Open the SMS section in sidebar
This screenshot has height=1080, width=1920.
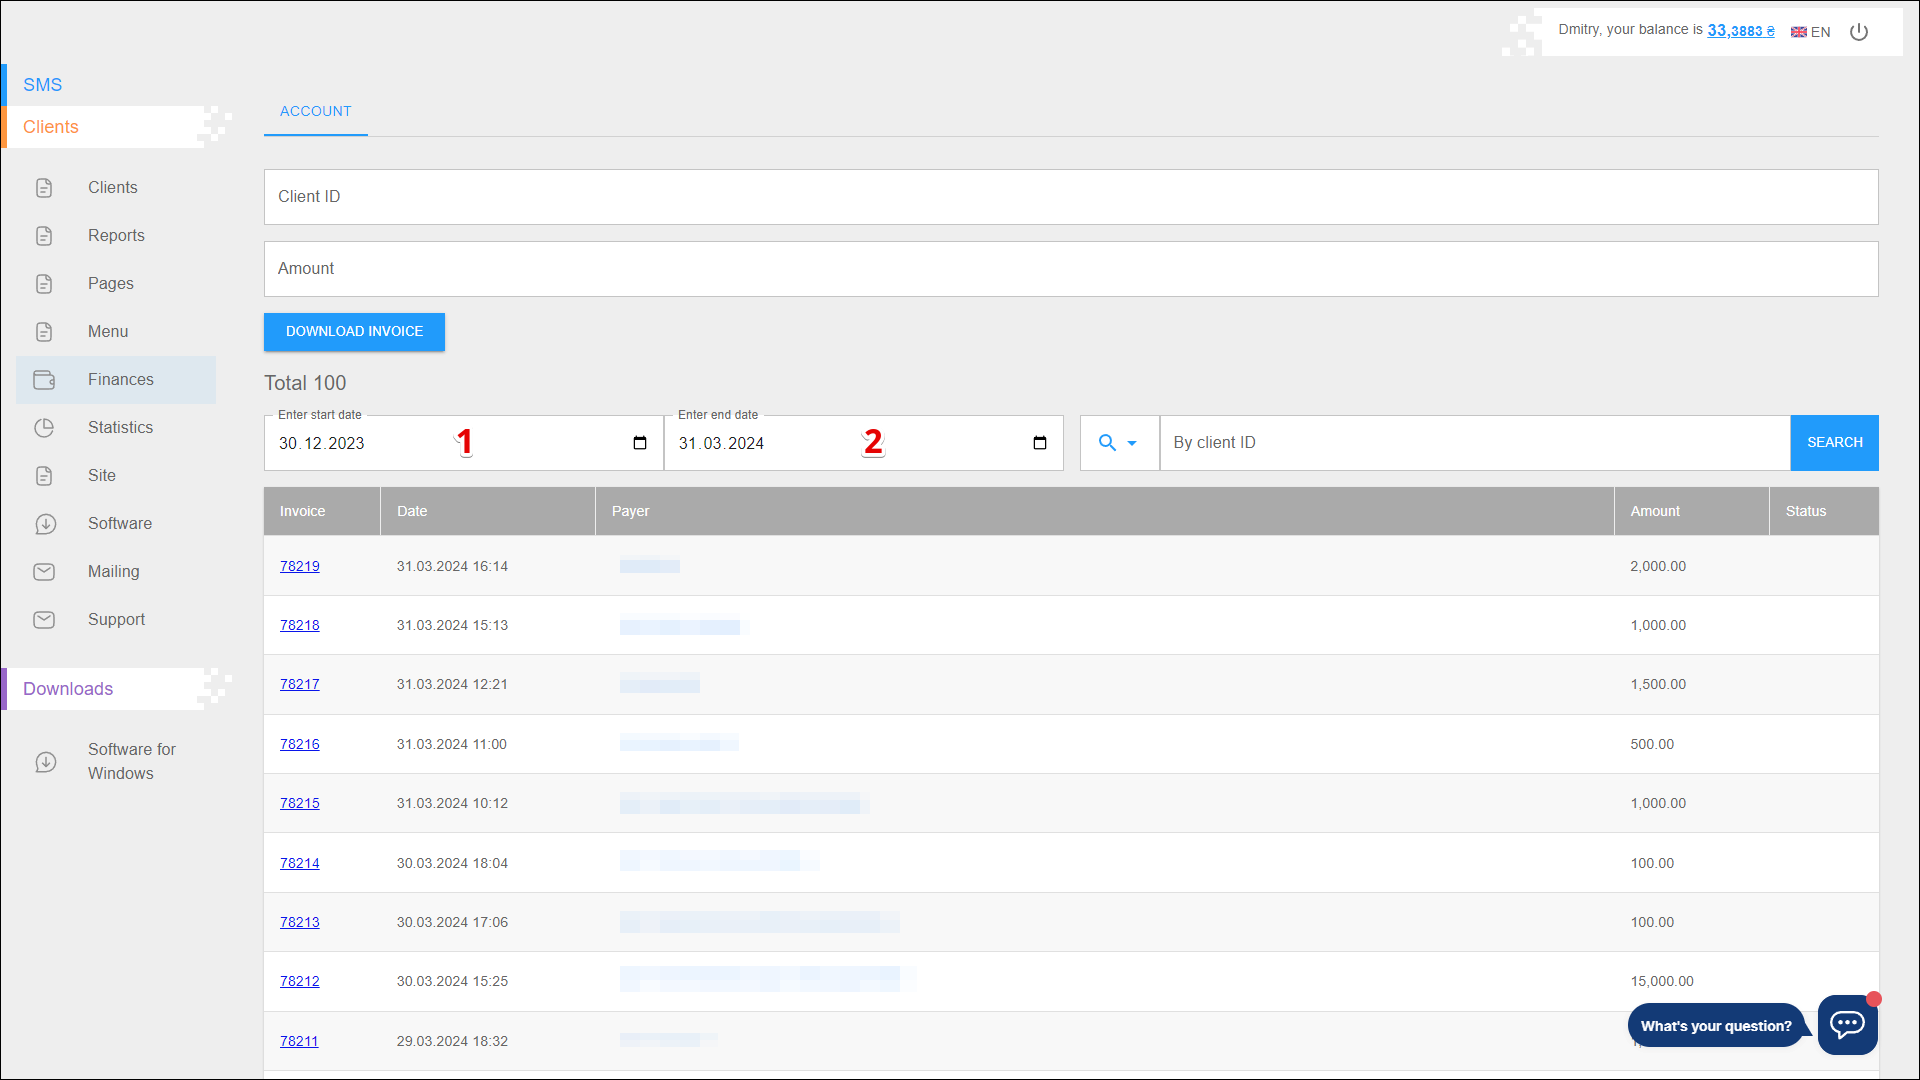pyautogui.click(x=43, y=85)
